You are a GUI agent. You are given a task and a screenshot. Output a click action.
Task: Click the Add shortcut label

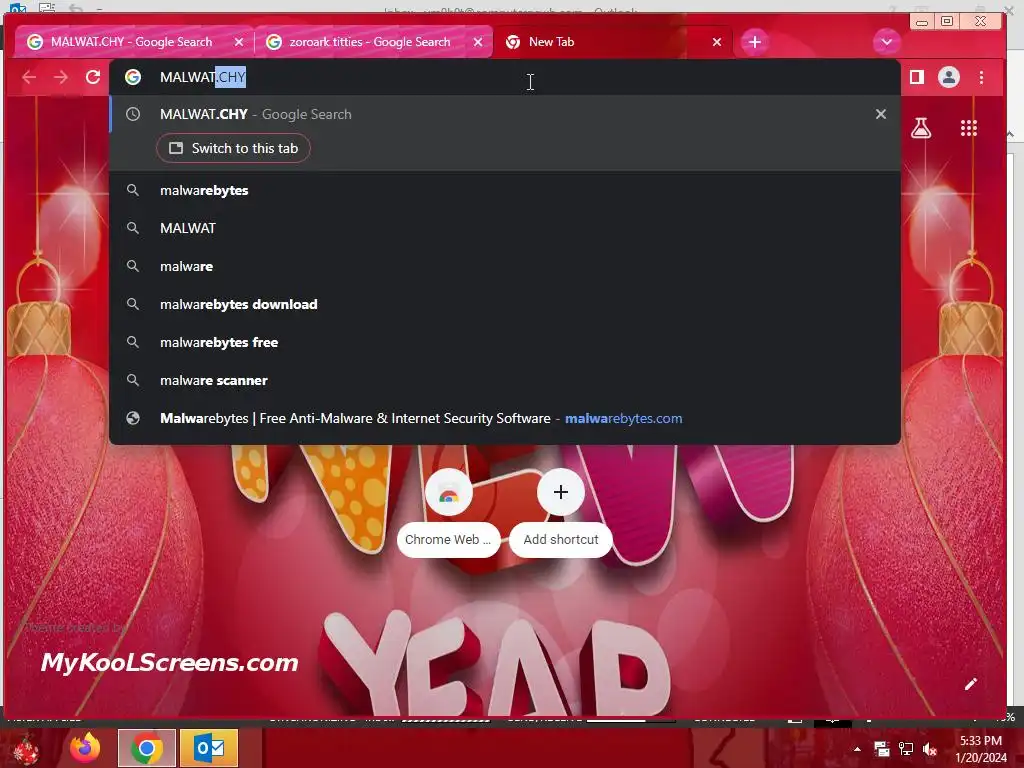[561, 540]
